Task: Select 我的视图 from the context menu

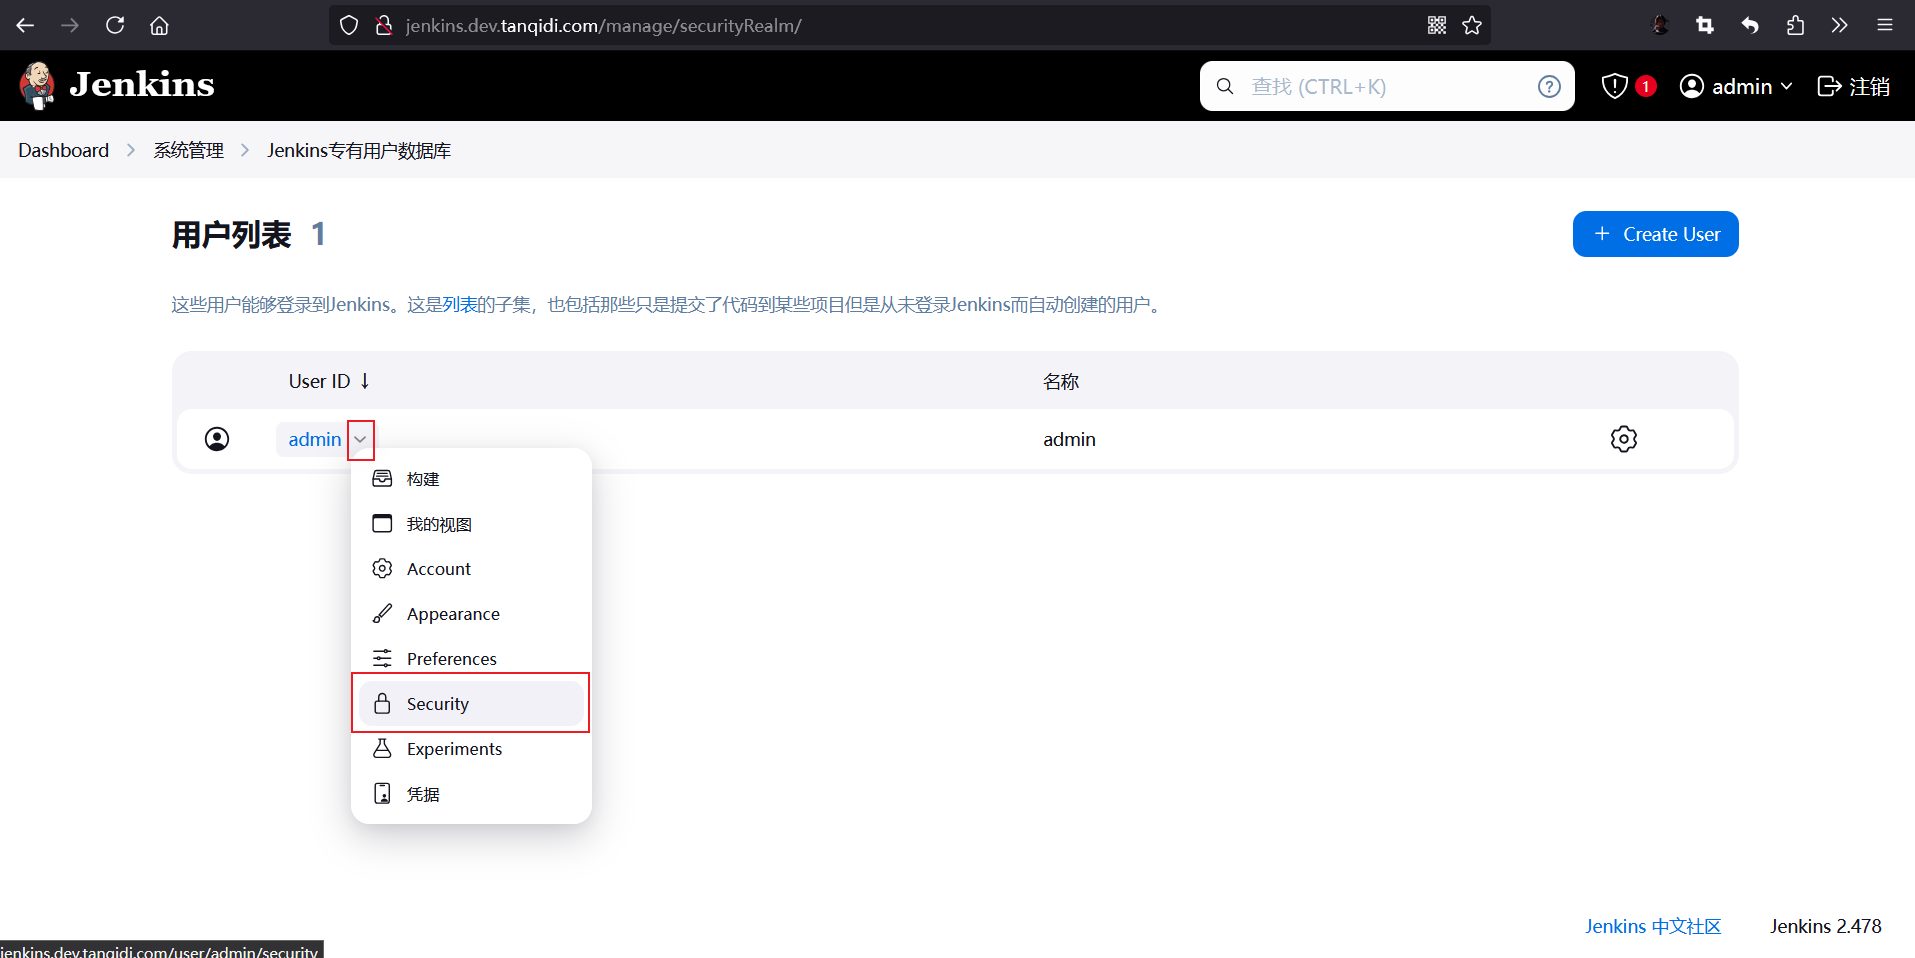Action: point(471,524)
